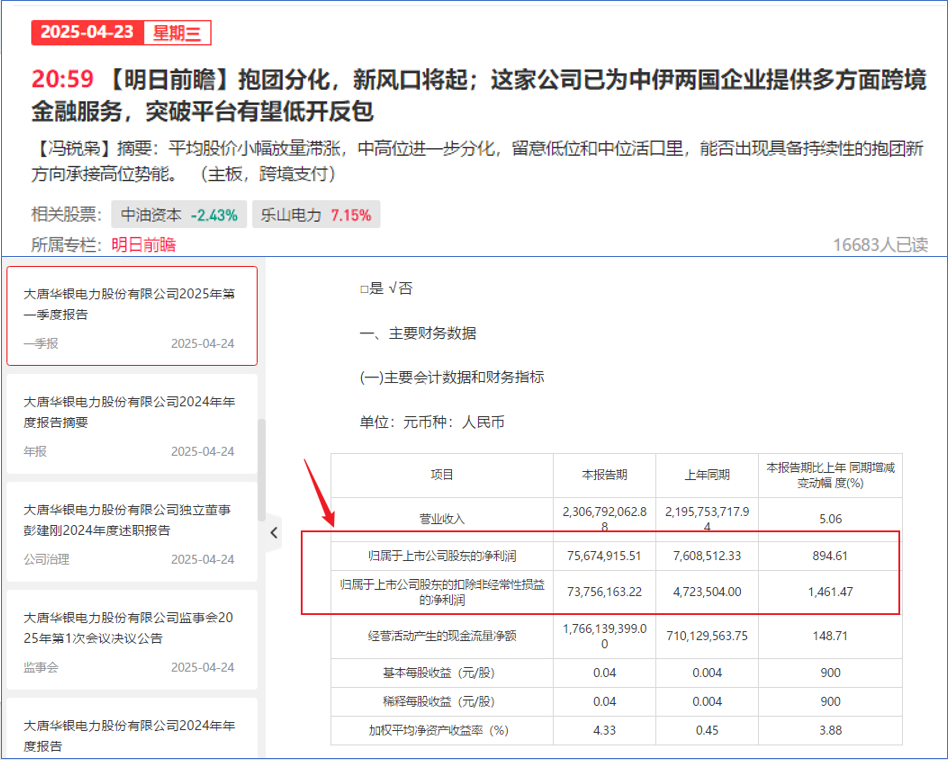The height and width of the screenshot is (760, 948).
Task: Click the red 2025-04-23 date badge
Action: [x=88, y=32]
